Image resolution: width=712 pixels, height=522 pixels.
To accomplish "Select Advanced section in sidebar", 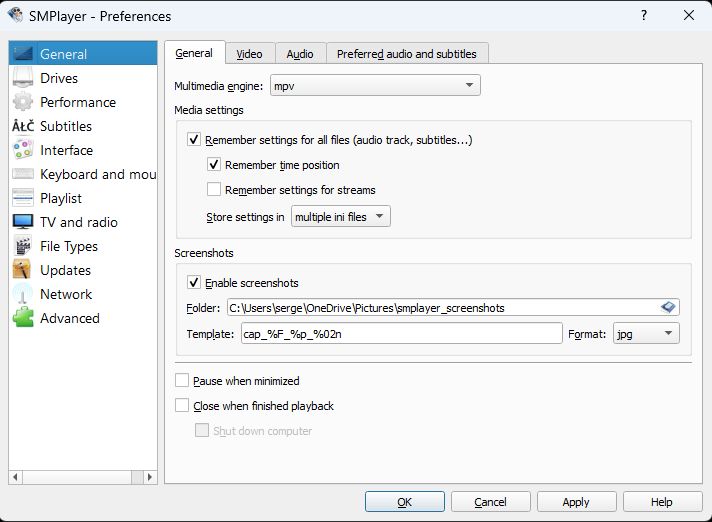I will point(83,318).
